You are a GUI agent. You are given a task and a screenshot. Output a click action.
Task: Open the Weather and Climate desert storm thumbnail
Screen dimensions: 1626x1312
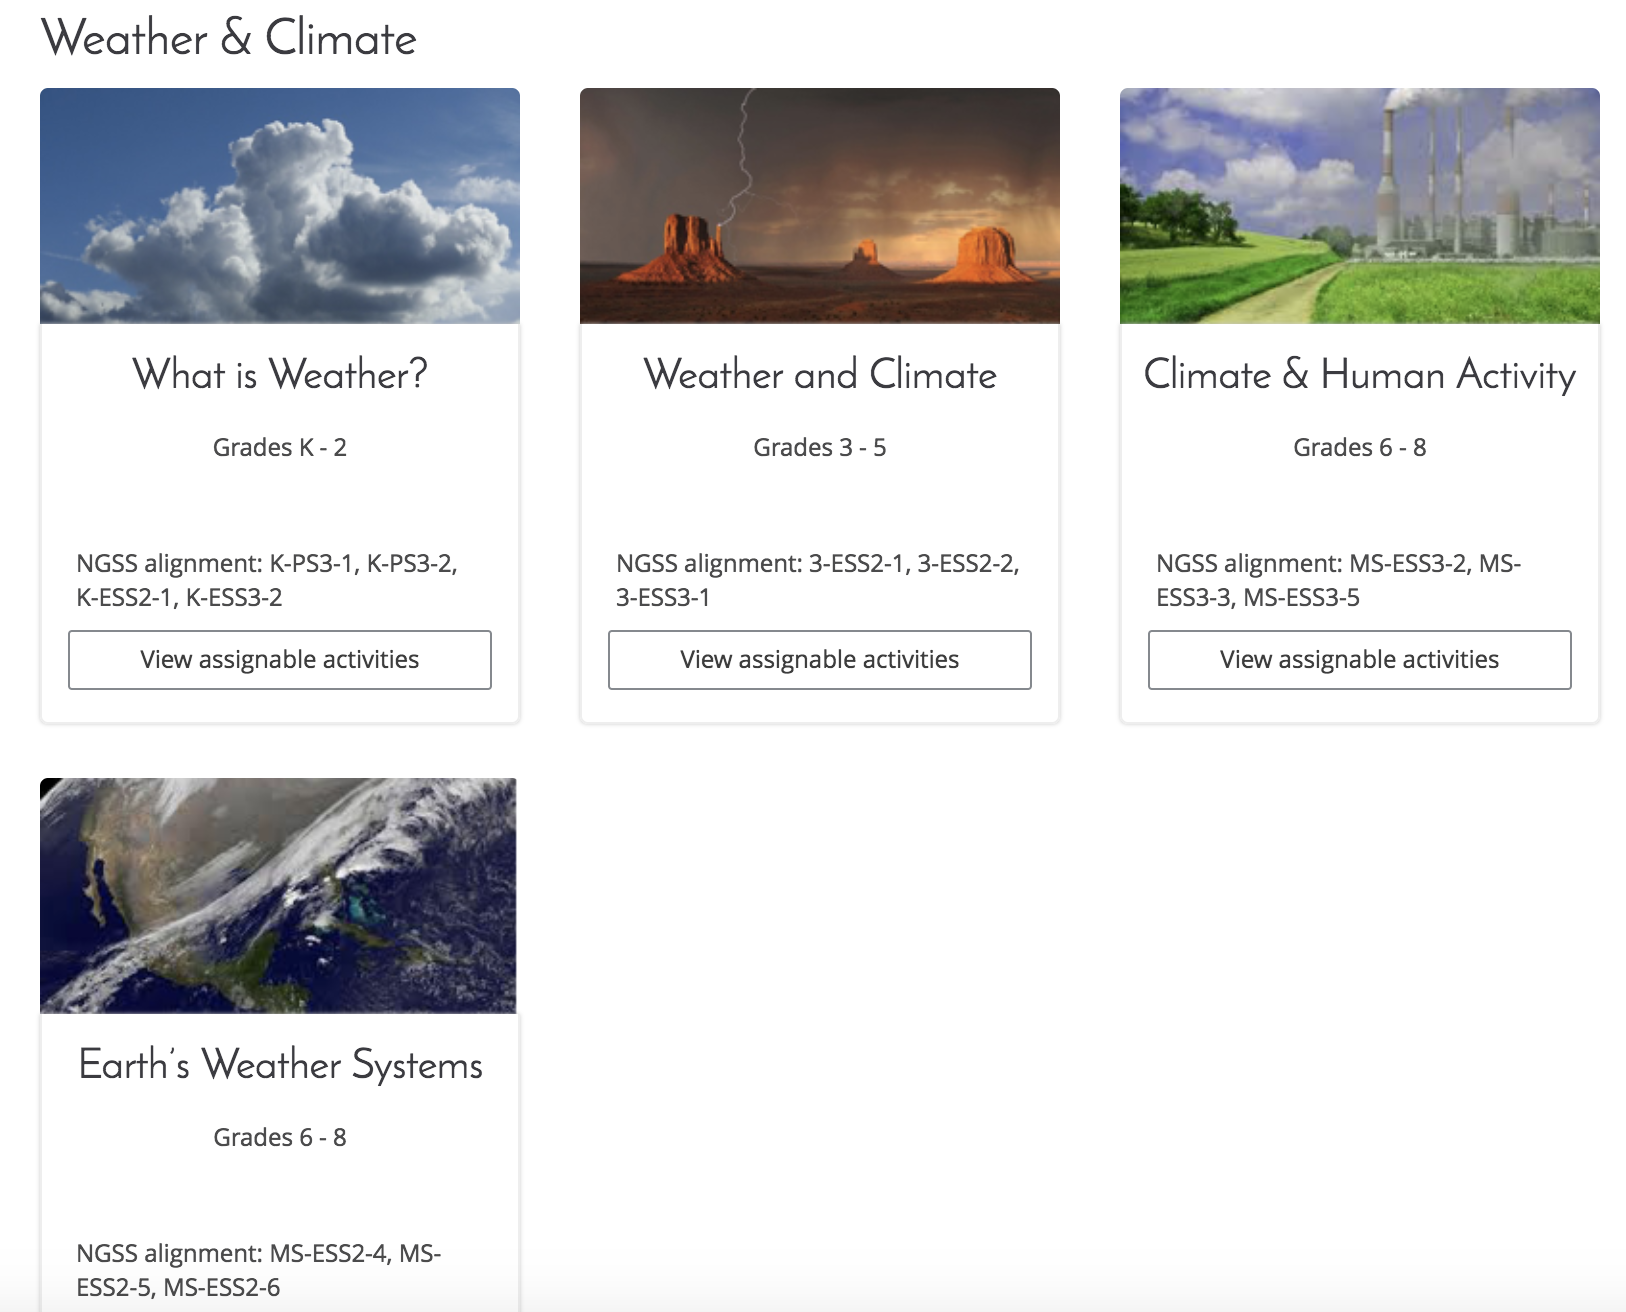(x=820, y=206)
